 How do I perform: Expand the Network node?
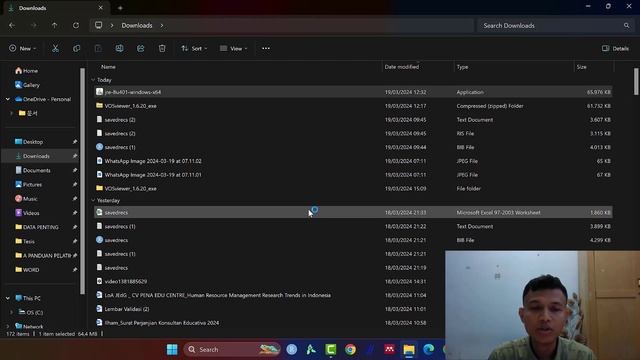(x=8, y=326)
